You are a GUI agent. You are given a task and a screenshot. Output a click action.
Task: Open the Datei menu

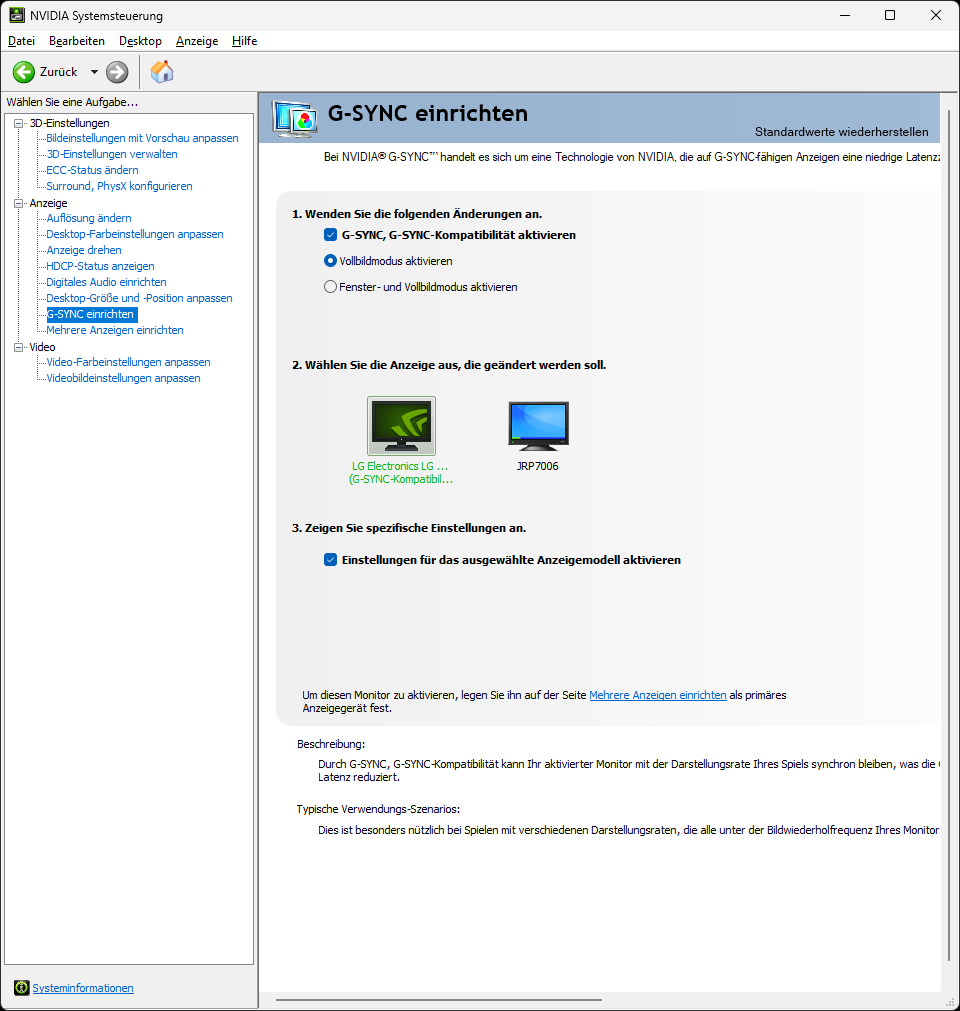coord(21,41)
